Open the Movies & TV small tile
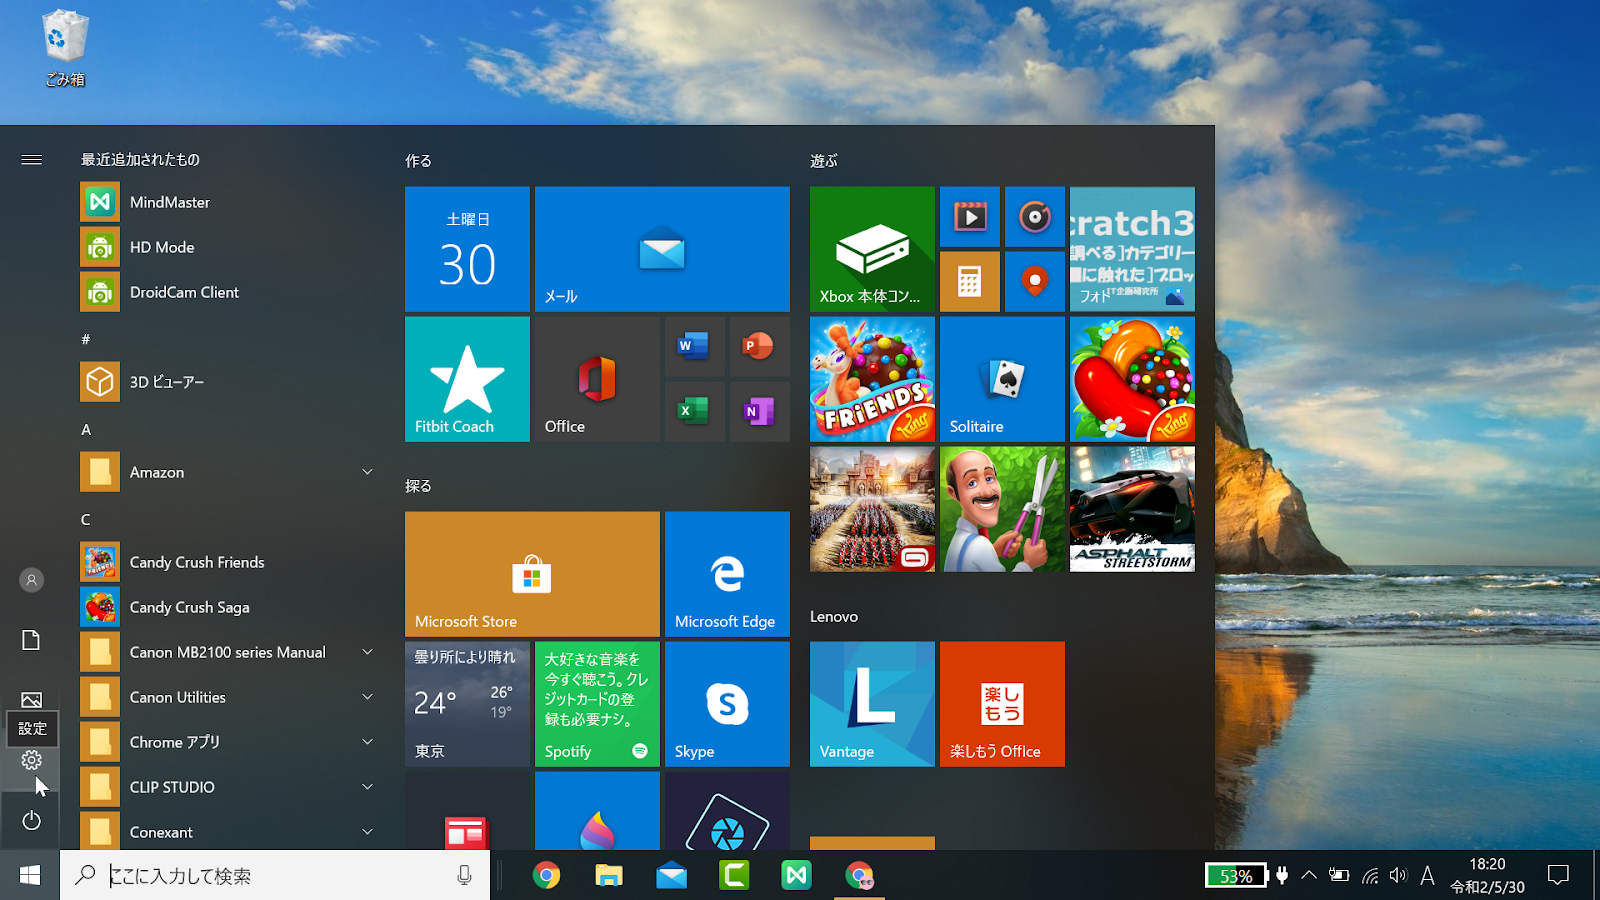 coord(970,217)
